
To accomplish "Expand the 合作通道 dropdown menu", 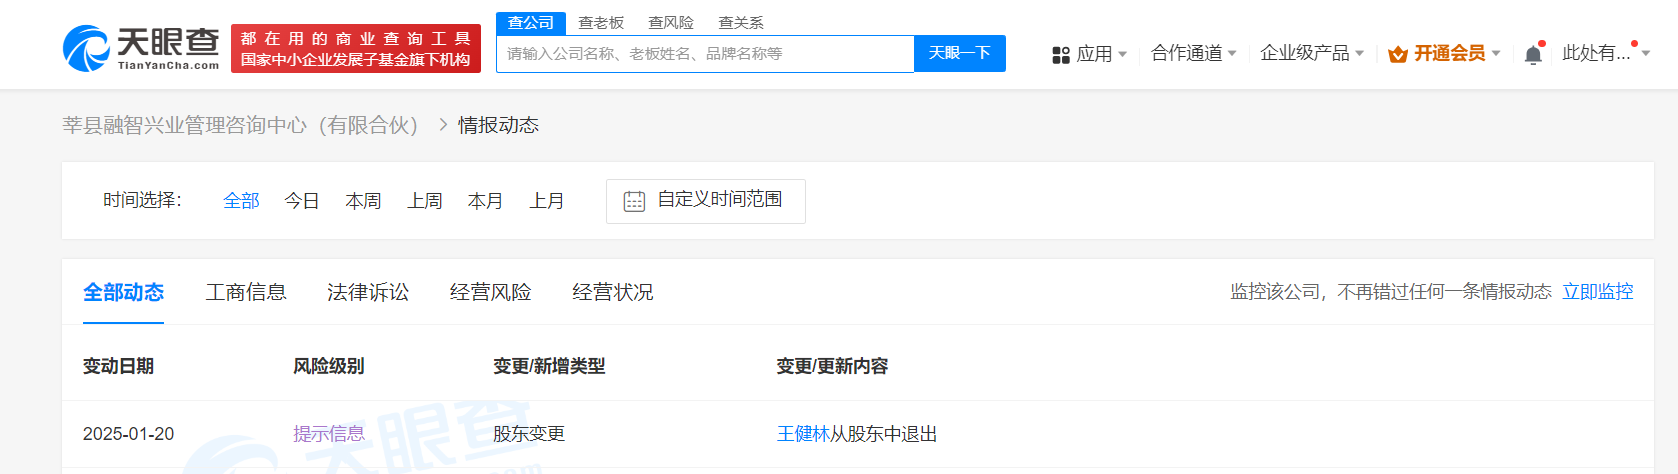I will click(x=1194, y=53).
